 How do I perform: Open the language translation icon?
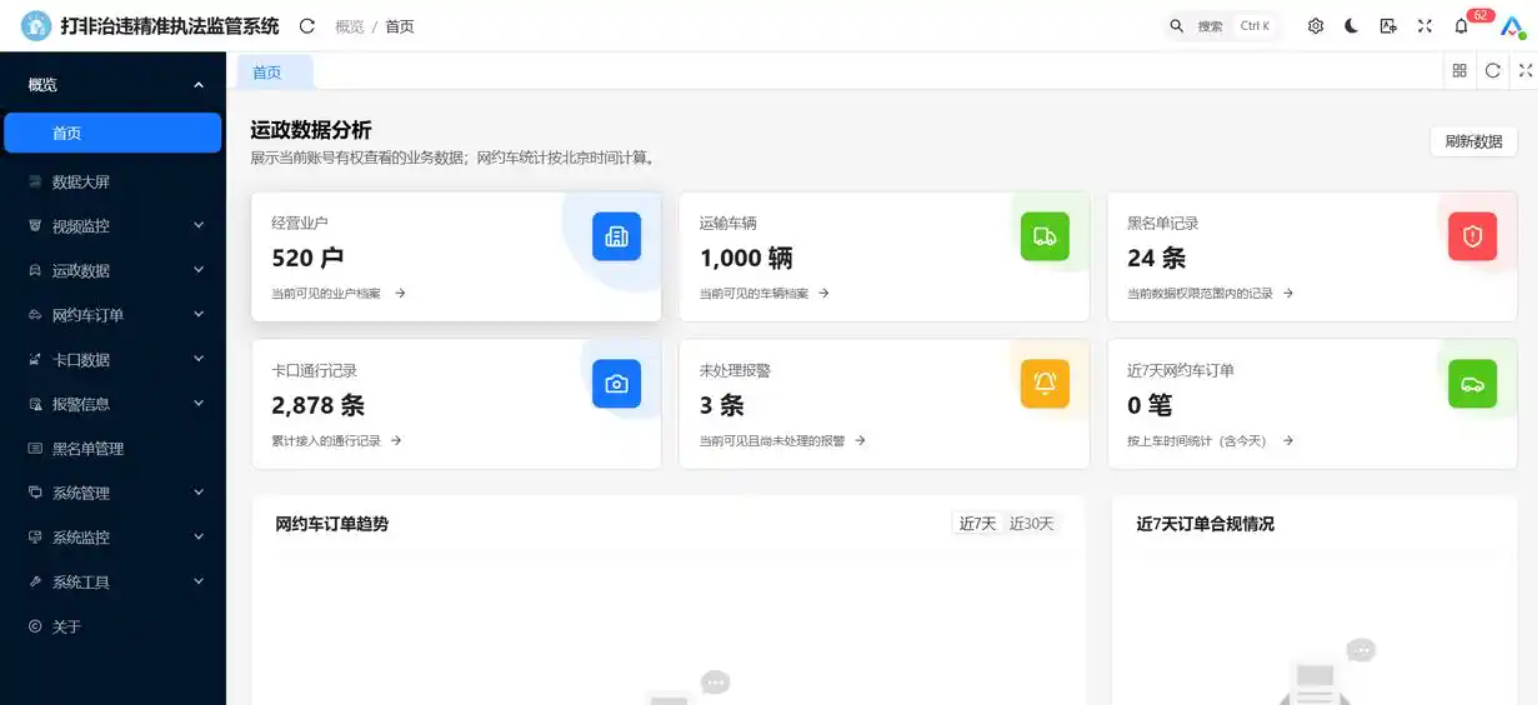coord(1388,26)
